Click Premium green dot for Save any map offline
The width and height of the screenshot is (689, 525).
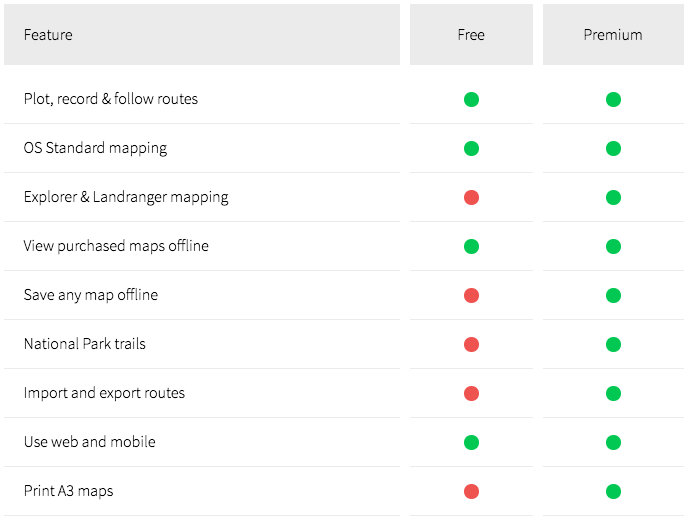coord(613,295)
